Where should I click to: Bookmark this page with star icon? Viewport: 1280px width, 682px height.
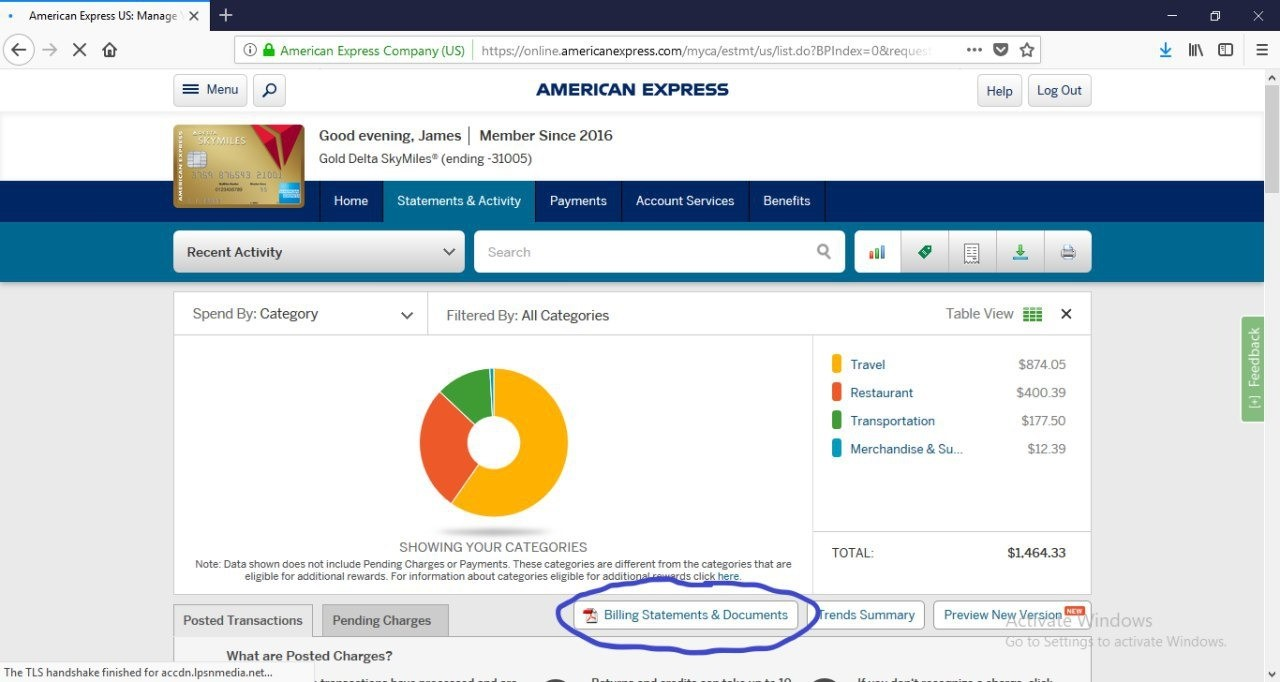(x=1026, y=50)
